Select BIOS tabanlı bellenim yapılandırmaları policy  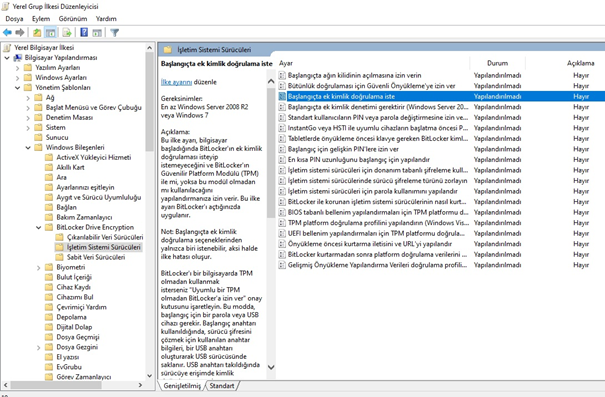tap(378, 212)
